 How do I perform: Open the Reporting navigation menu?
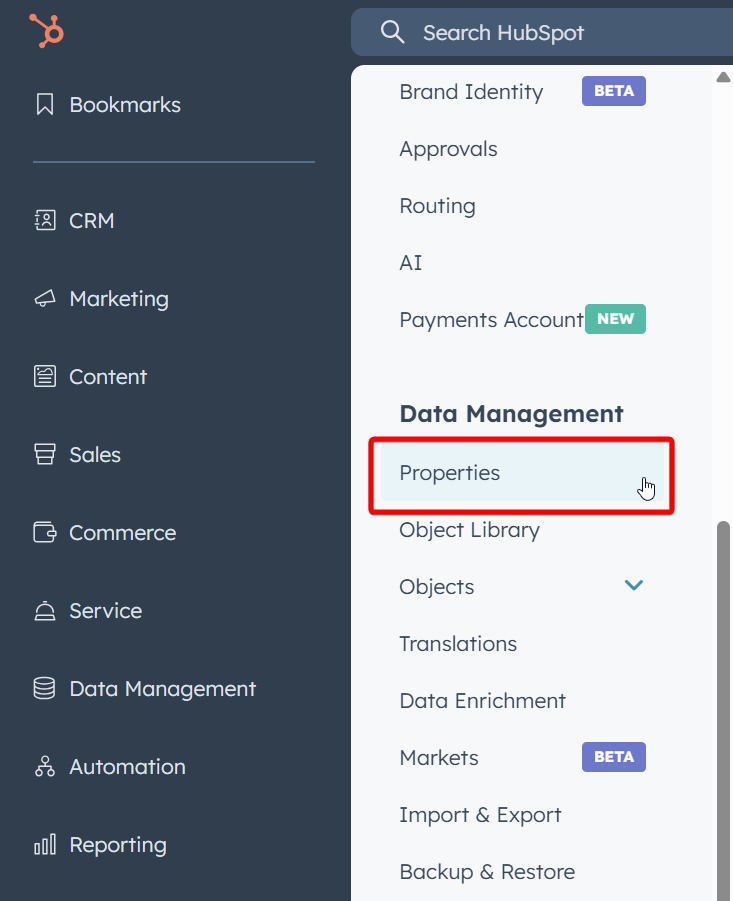118,845
